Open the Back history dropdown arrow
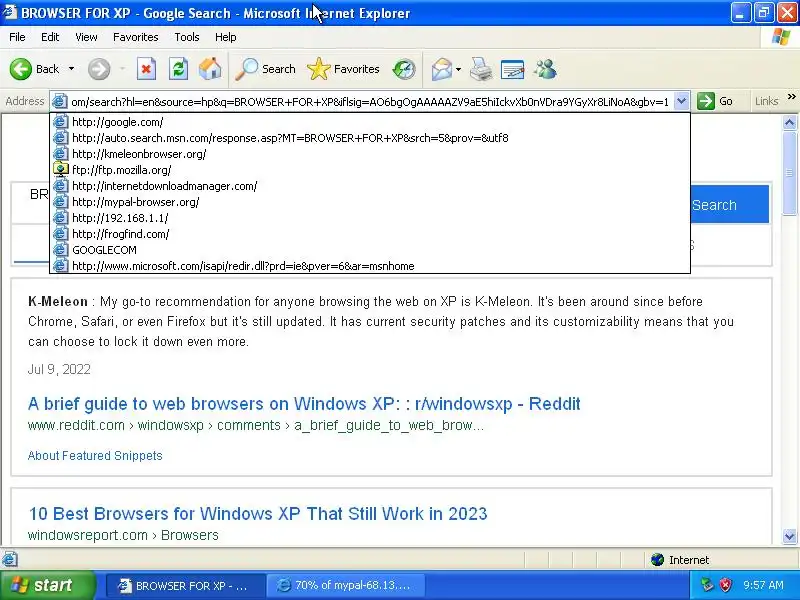This screenshot has width=800, height=600. coord(71,69)
